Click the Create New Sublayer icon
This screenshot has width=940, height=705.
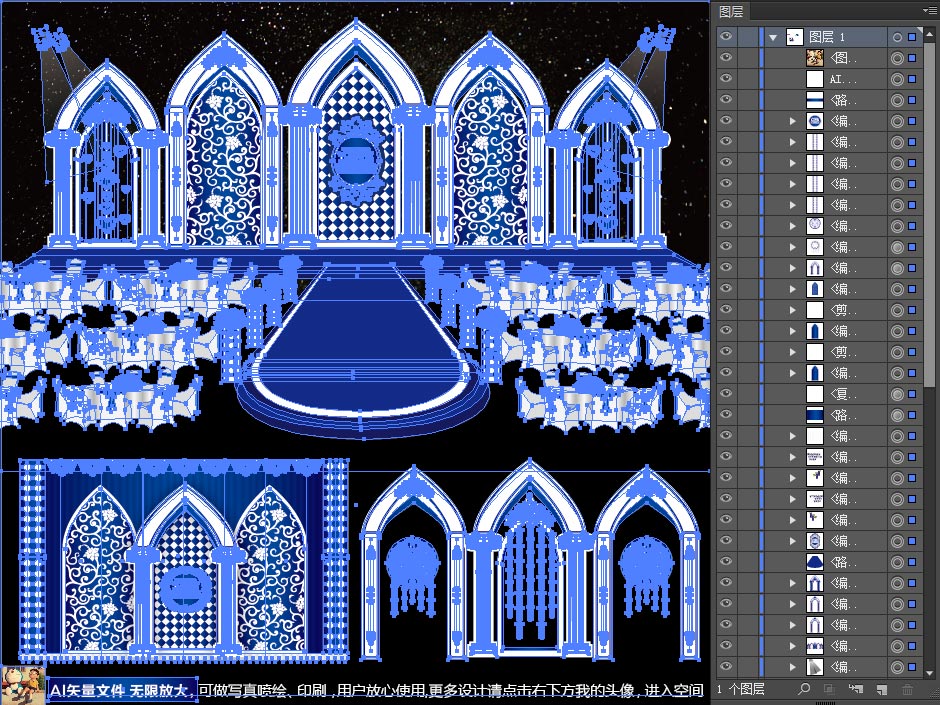point(856,689)
